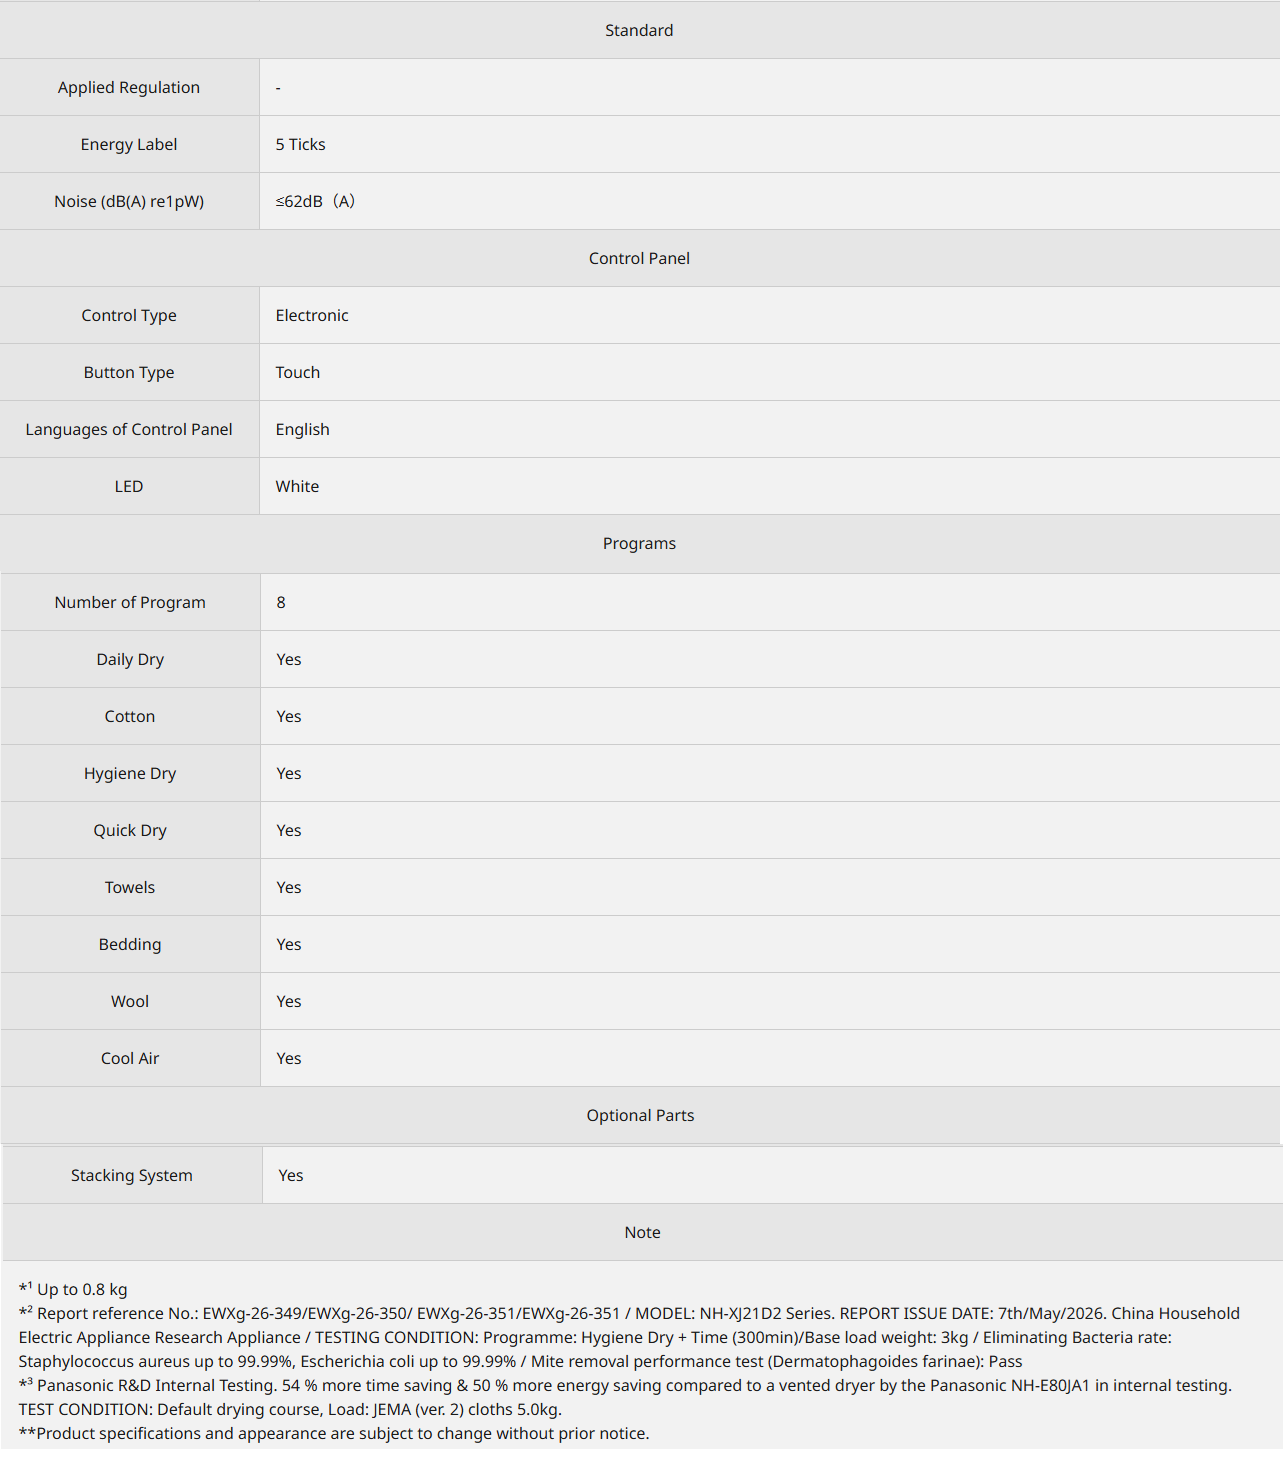
Task: Select the Optional Parts section header
Action: click(x=640, y=1115)
